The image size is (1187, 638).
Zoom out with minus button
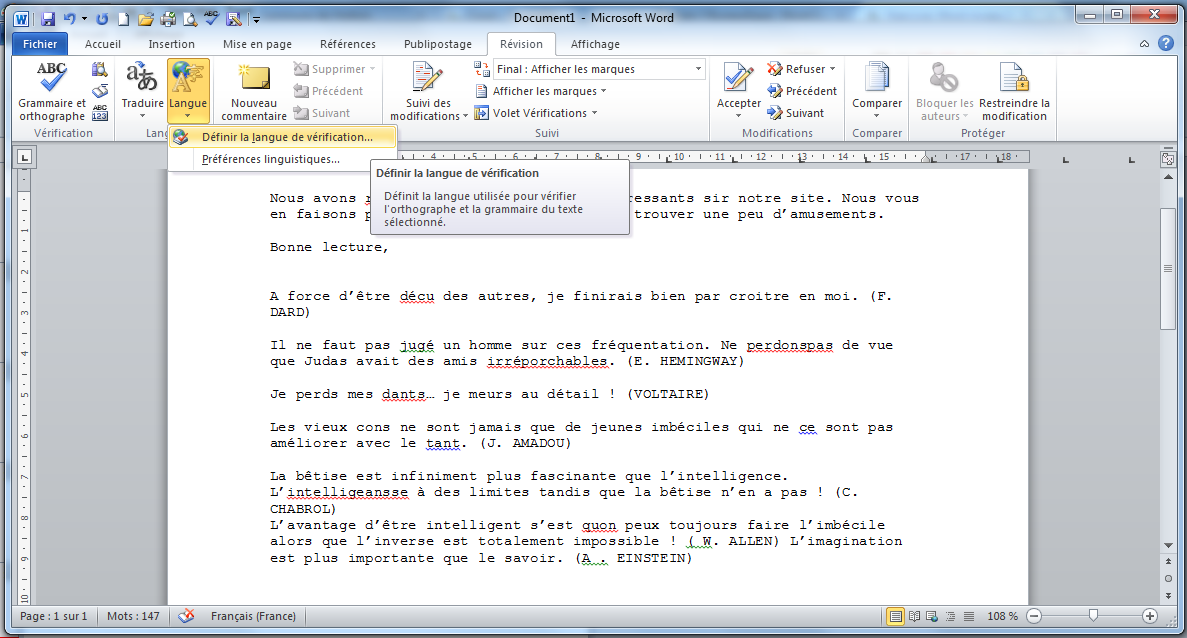pyautogui.click(x=1034, y=616)
